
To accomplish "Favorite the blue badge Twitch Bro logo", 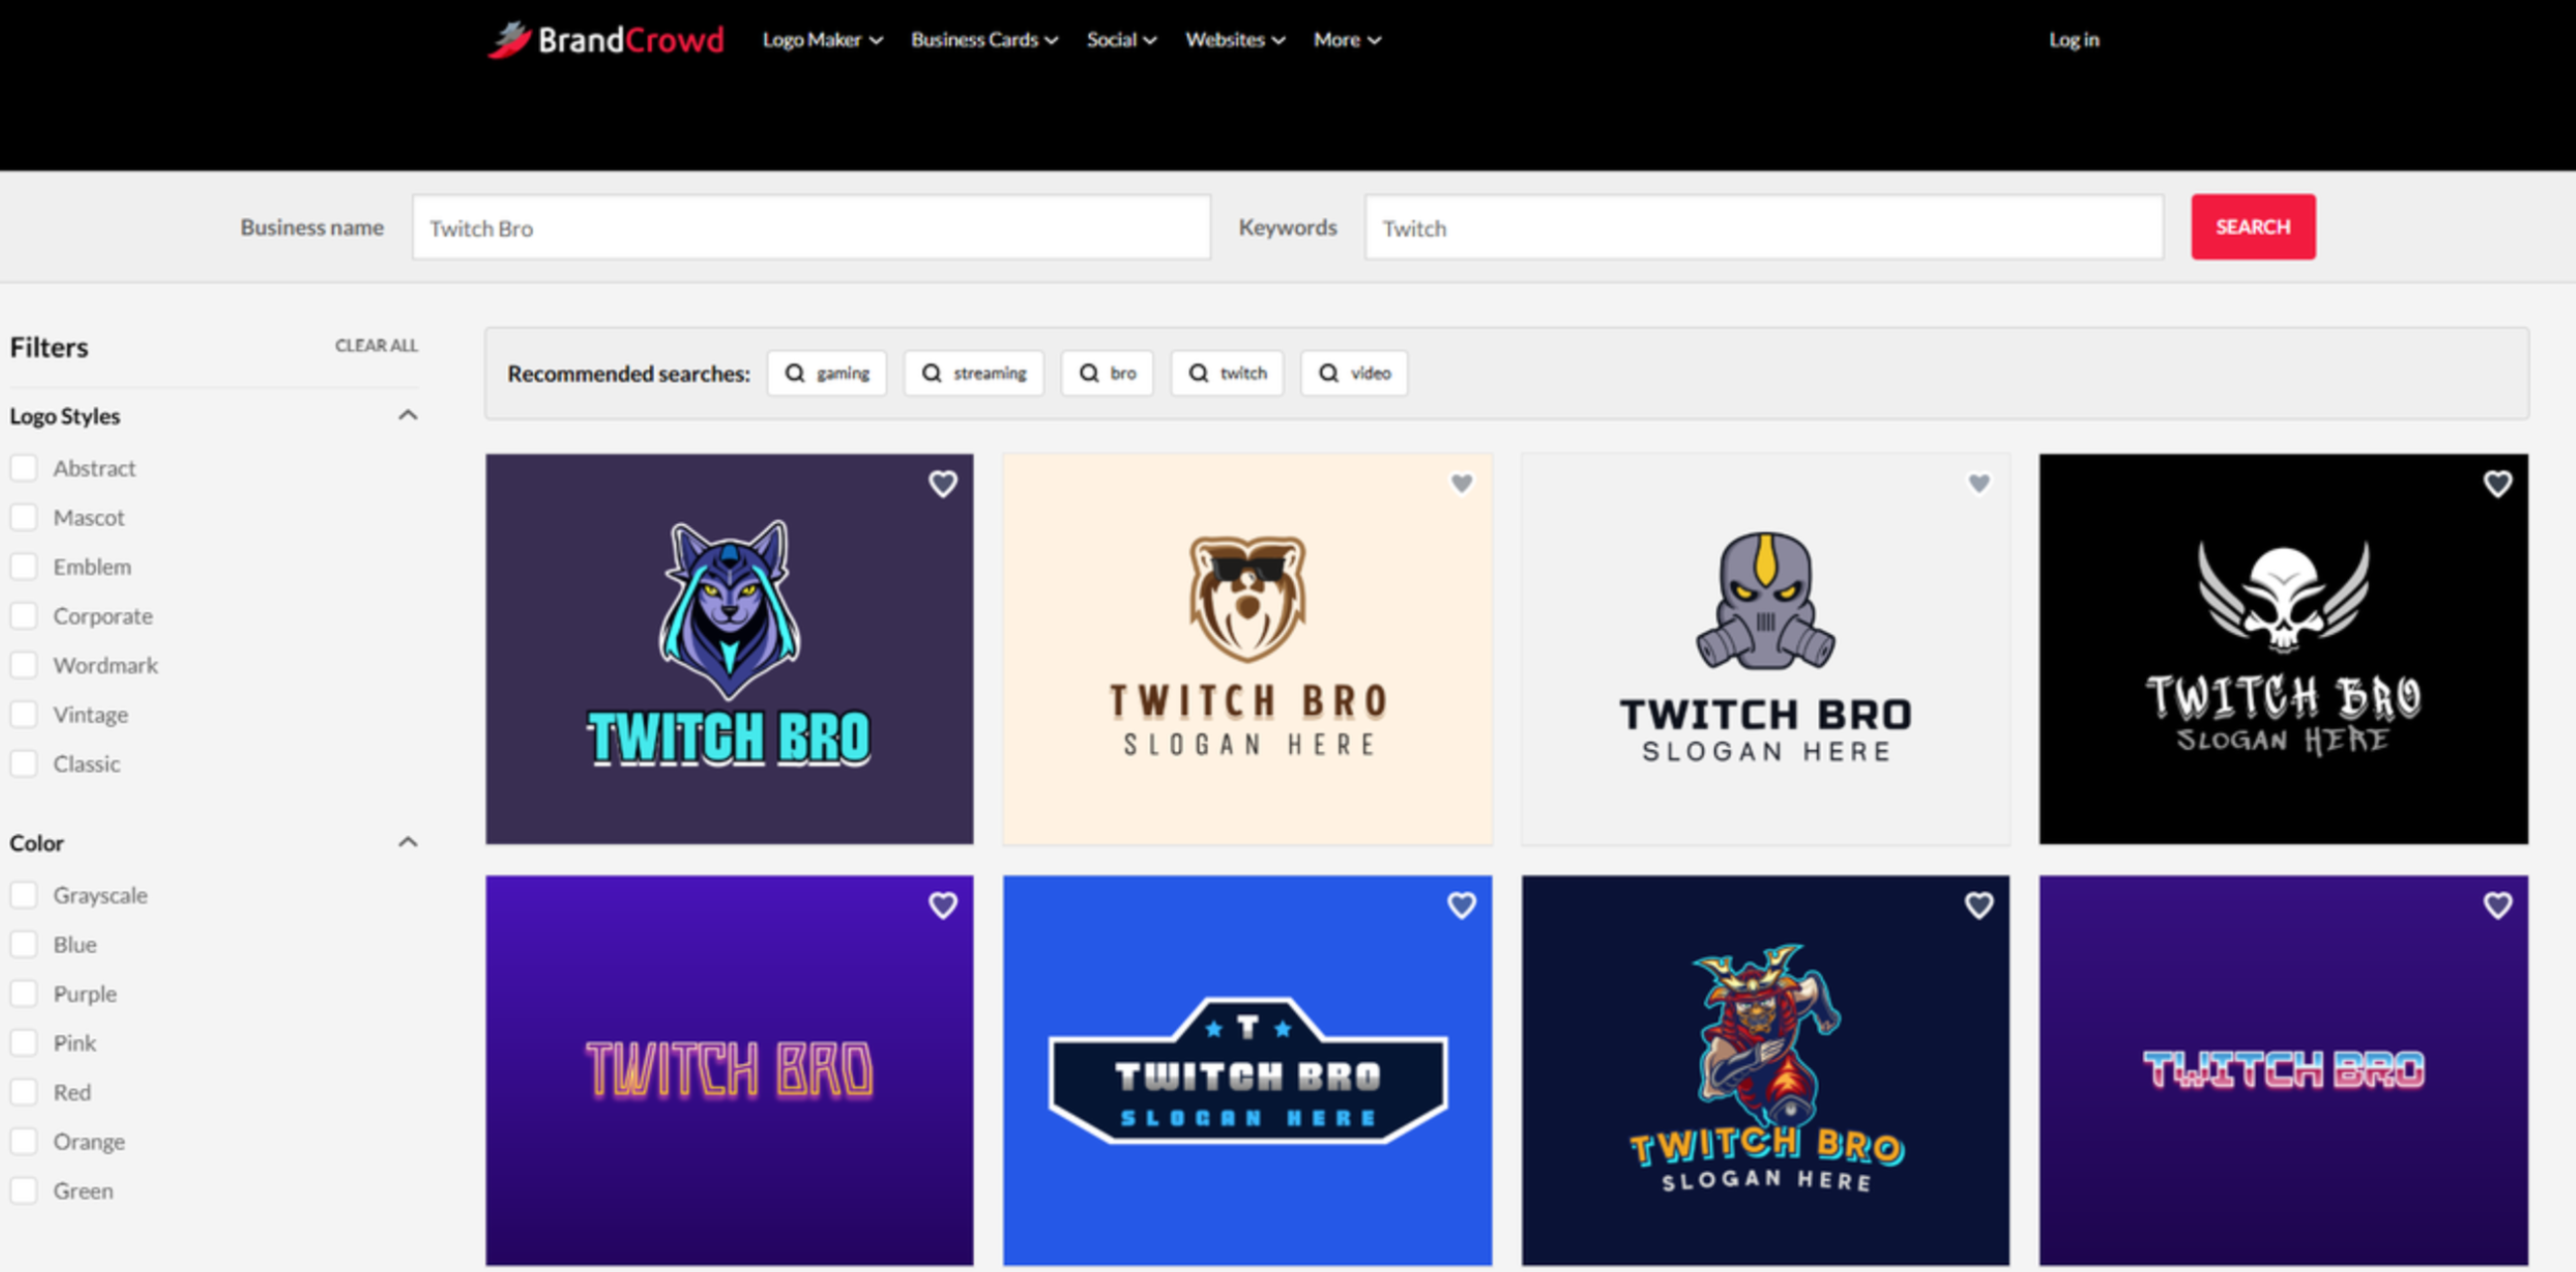I will click(x=1461, y=905).
